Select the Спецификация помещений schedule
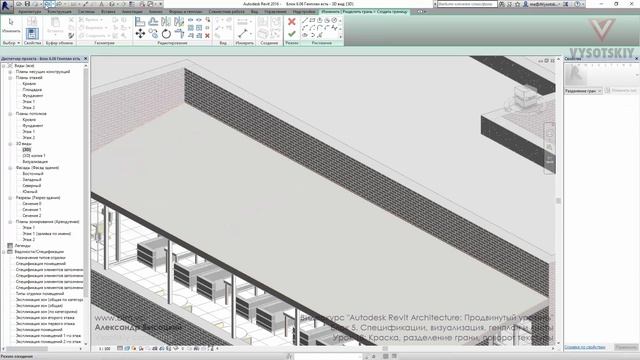Screen dimensions: 640x360 pyautogui.click(x=40, y=264)
